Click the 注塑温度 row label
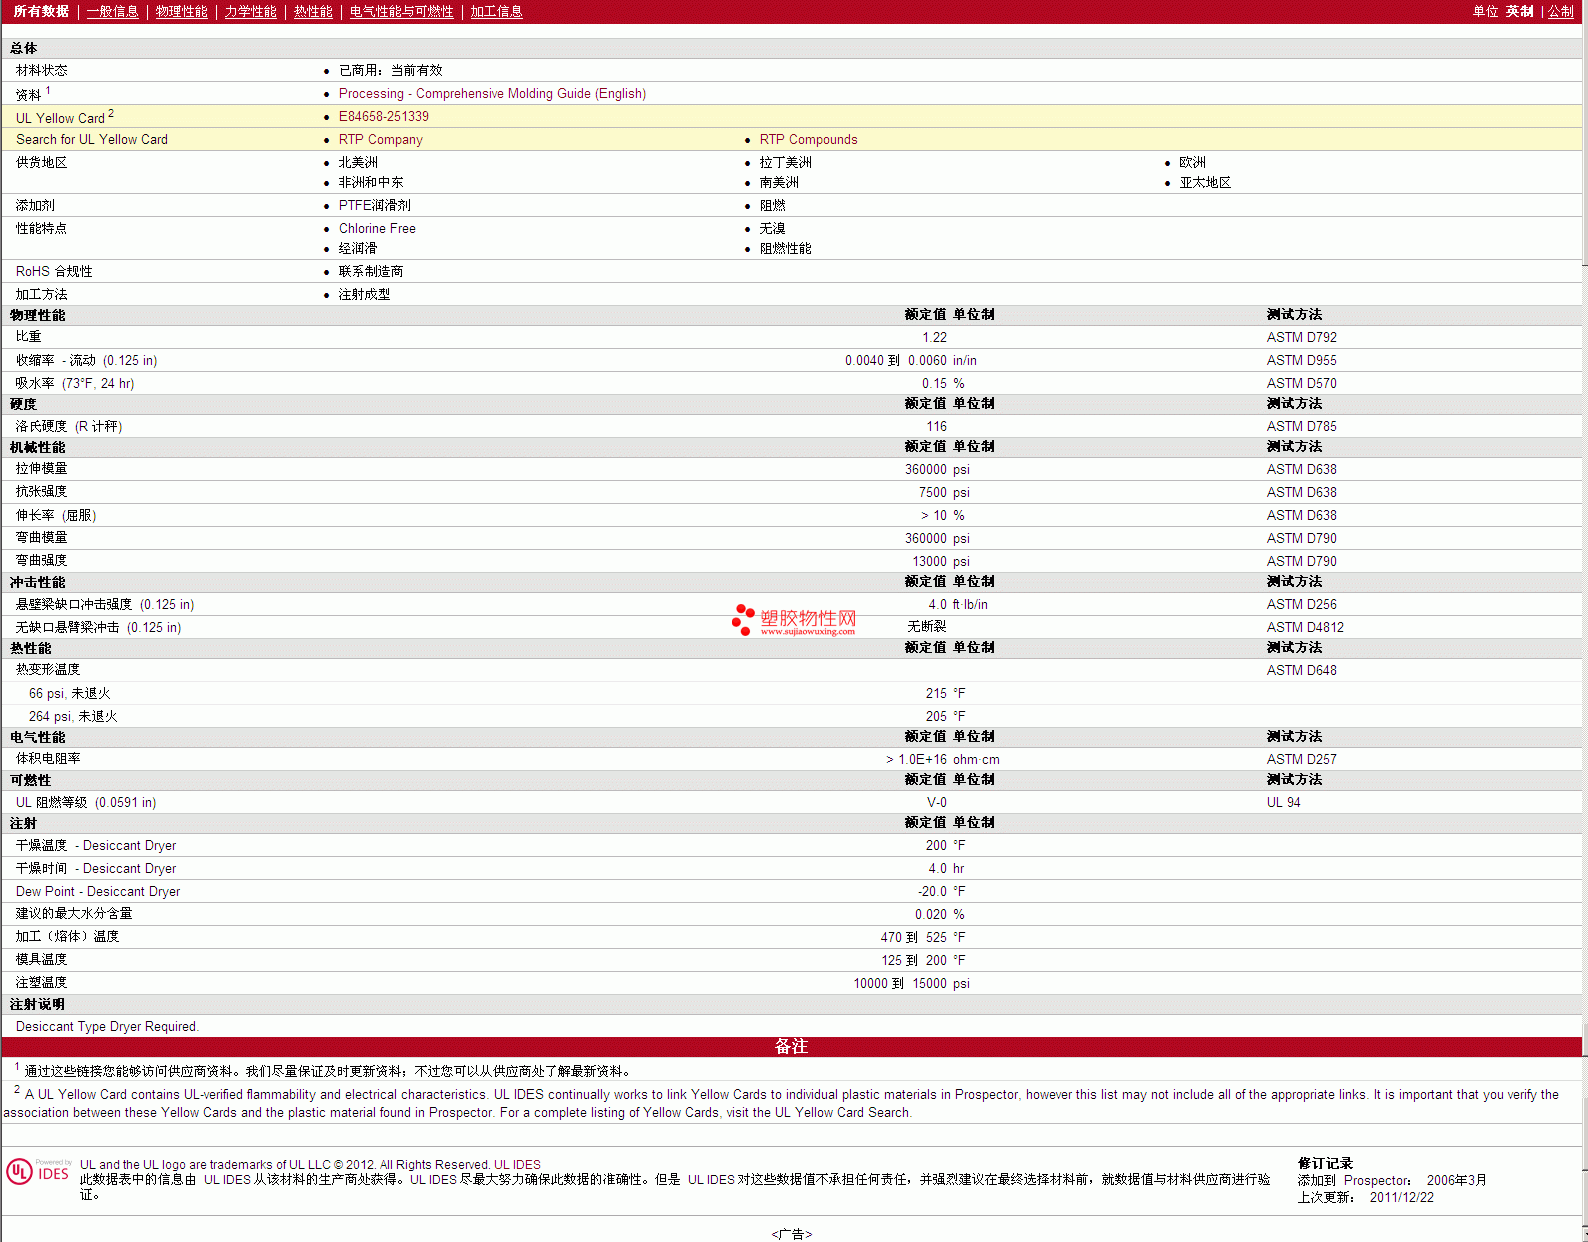Viewport: 1588px width, 1242px height. click(41, 982)
